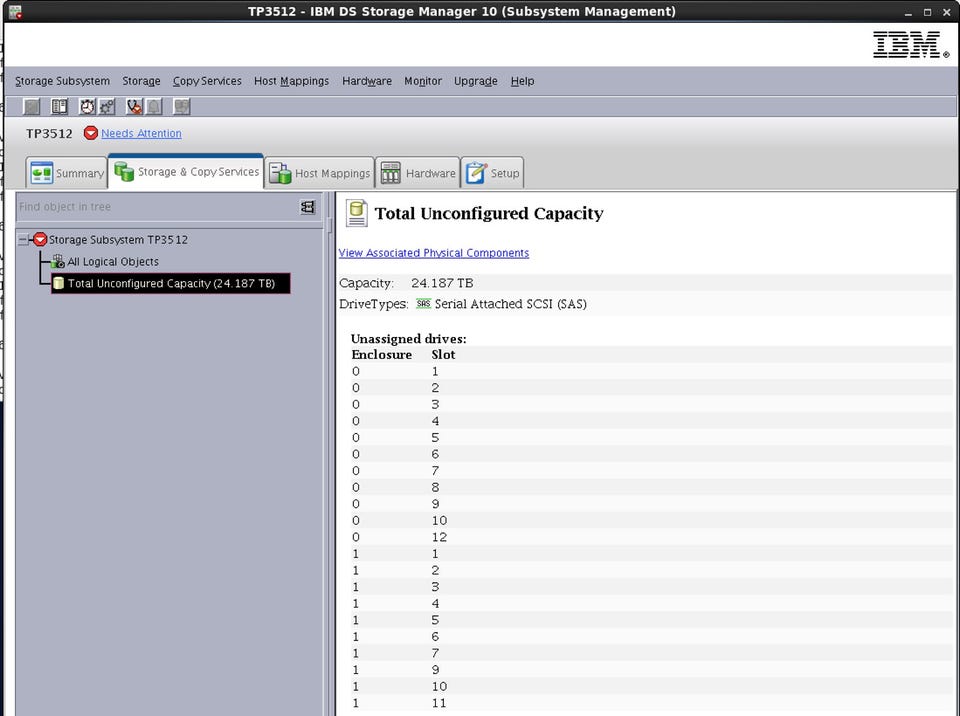Switch to the Hardware tab
This screenshot has height=716, width=960.
point(417,173)
